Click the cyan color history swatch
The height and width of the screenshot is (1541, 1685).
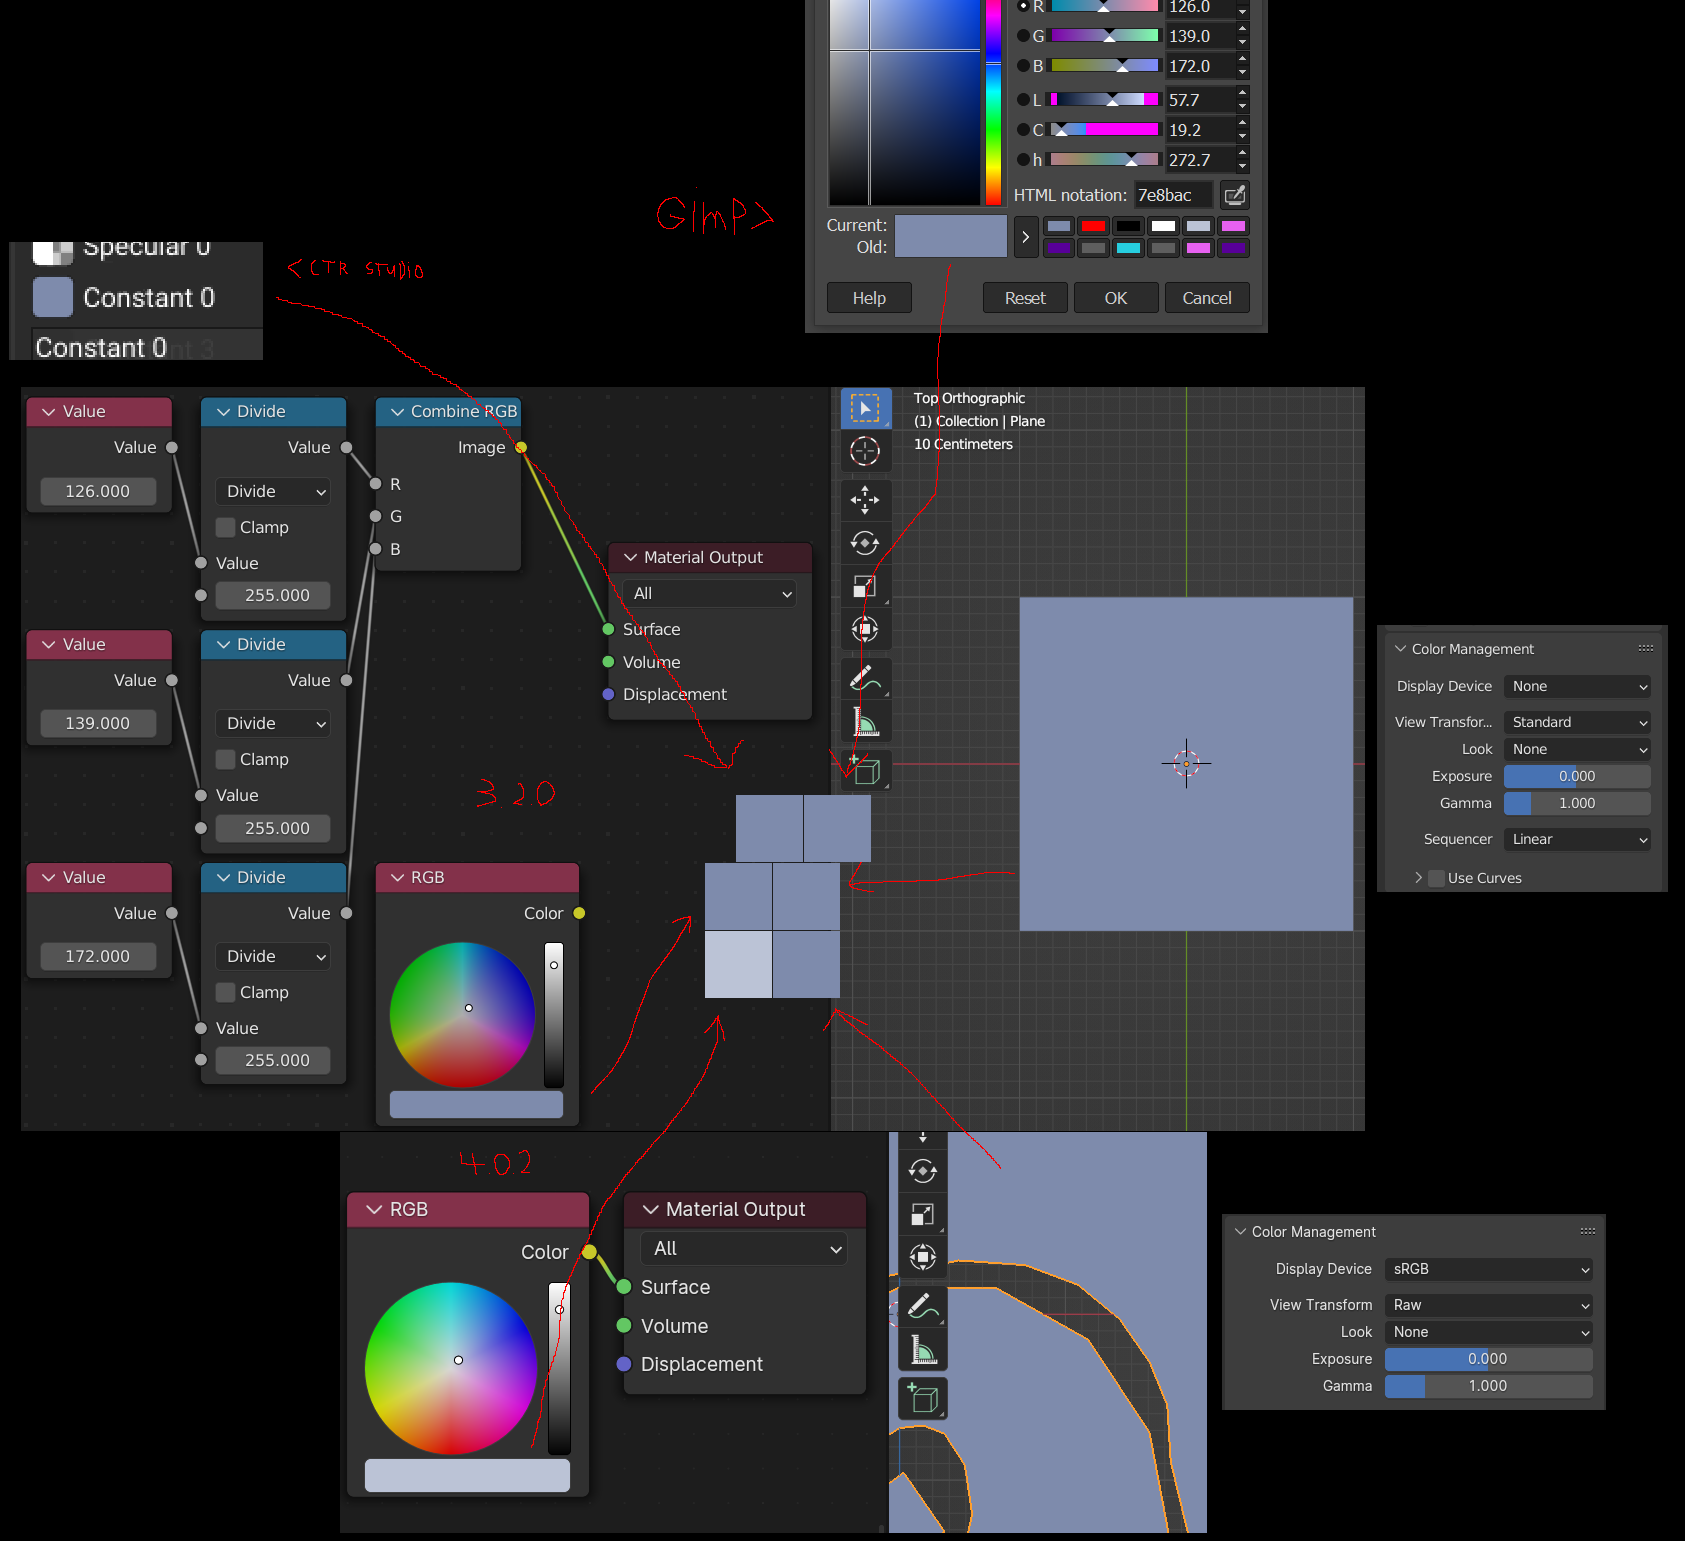tap(1129, 248)
